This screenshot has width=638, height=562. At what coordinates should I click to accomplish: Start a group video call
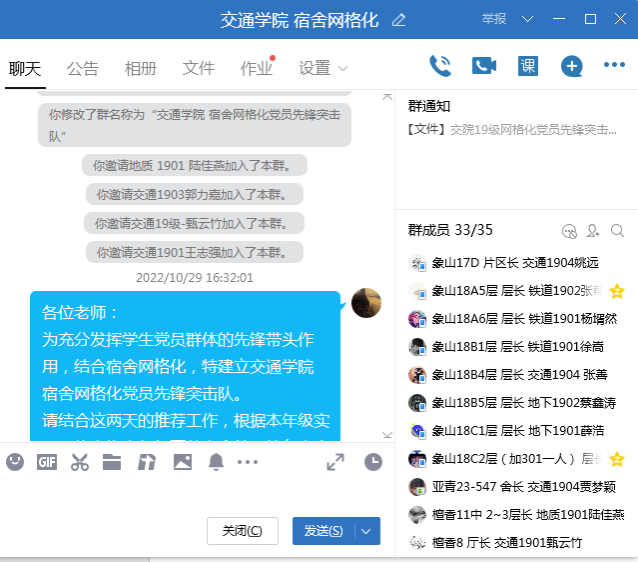point(484,66)
